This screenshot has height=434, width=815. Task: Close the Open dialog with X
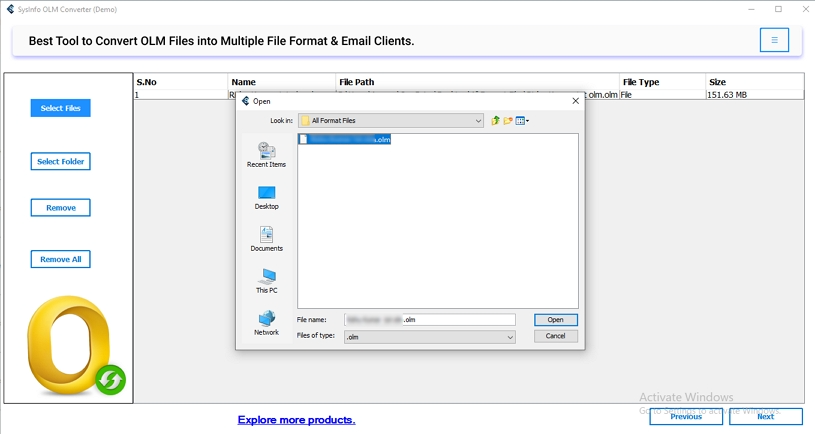(x=575, y=101)
